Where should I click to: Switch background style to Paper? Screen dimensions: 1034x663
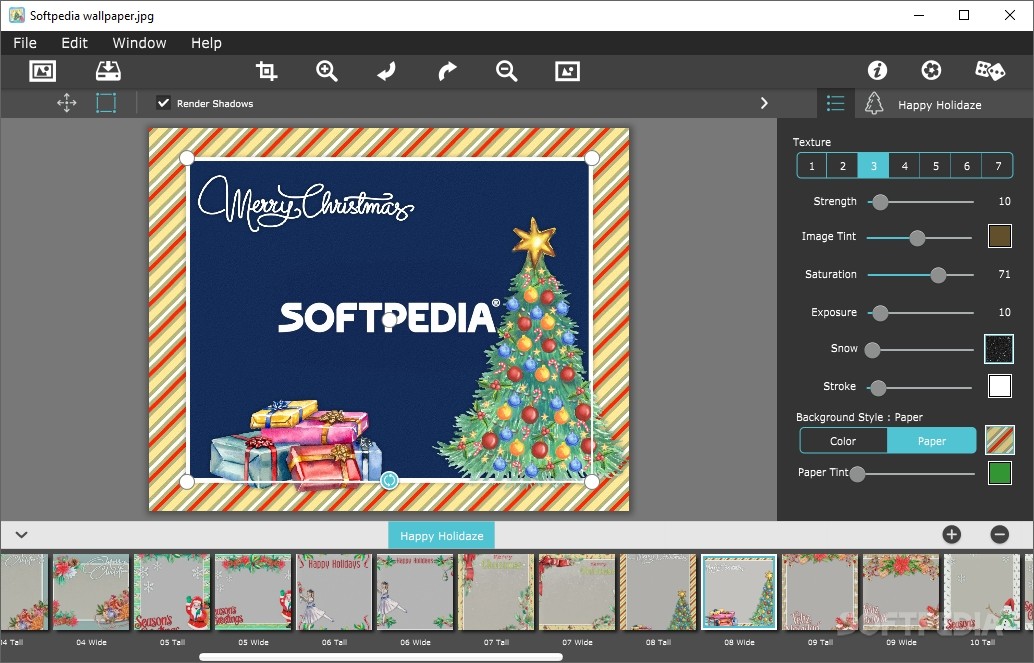click(932, 441)
